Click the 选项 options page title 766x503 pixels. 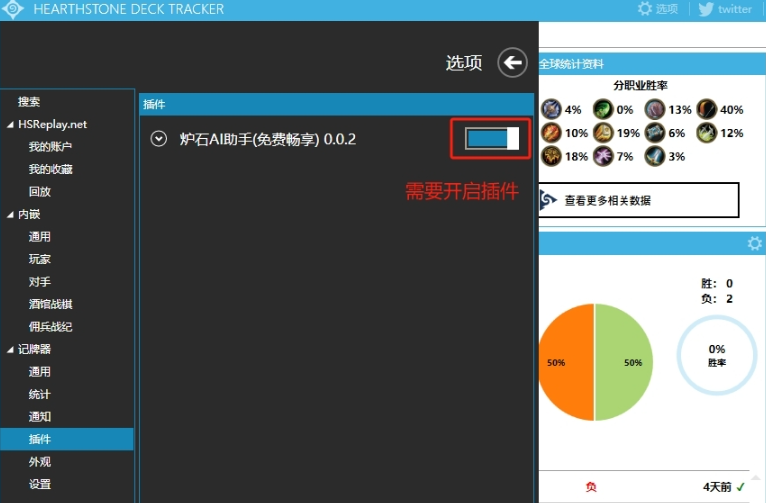tap(464, 63)
